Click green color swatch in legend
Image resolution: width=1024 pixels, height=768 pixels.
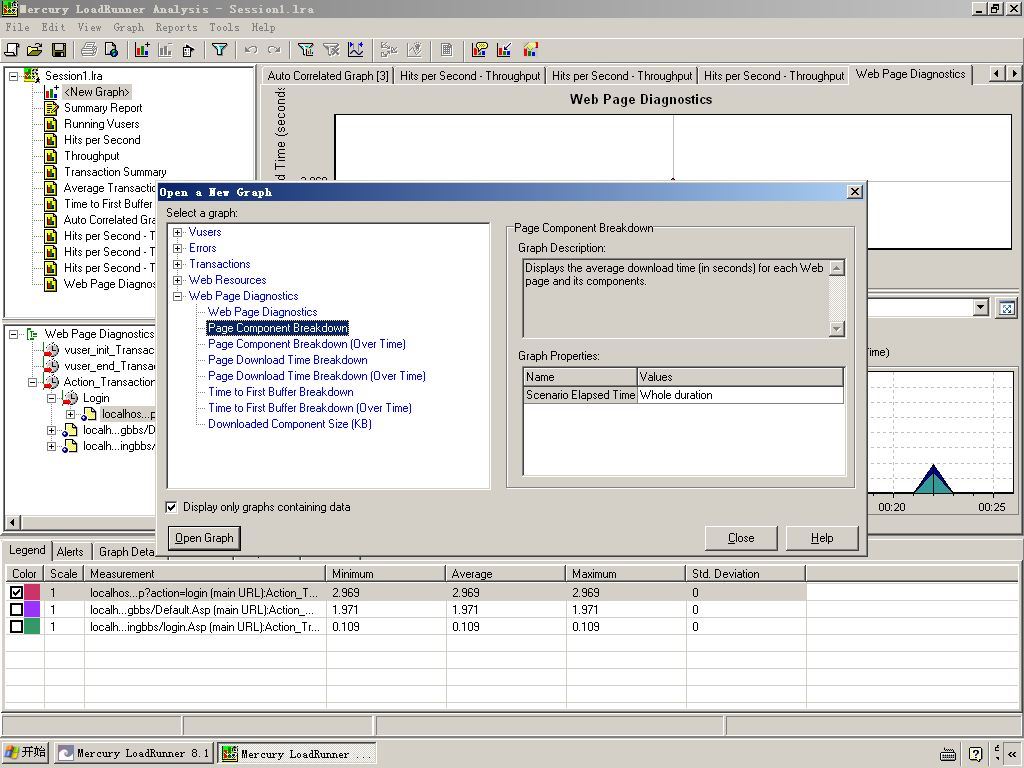[x=33, y=626]
